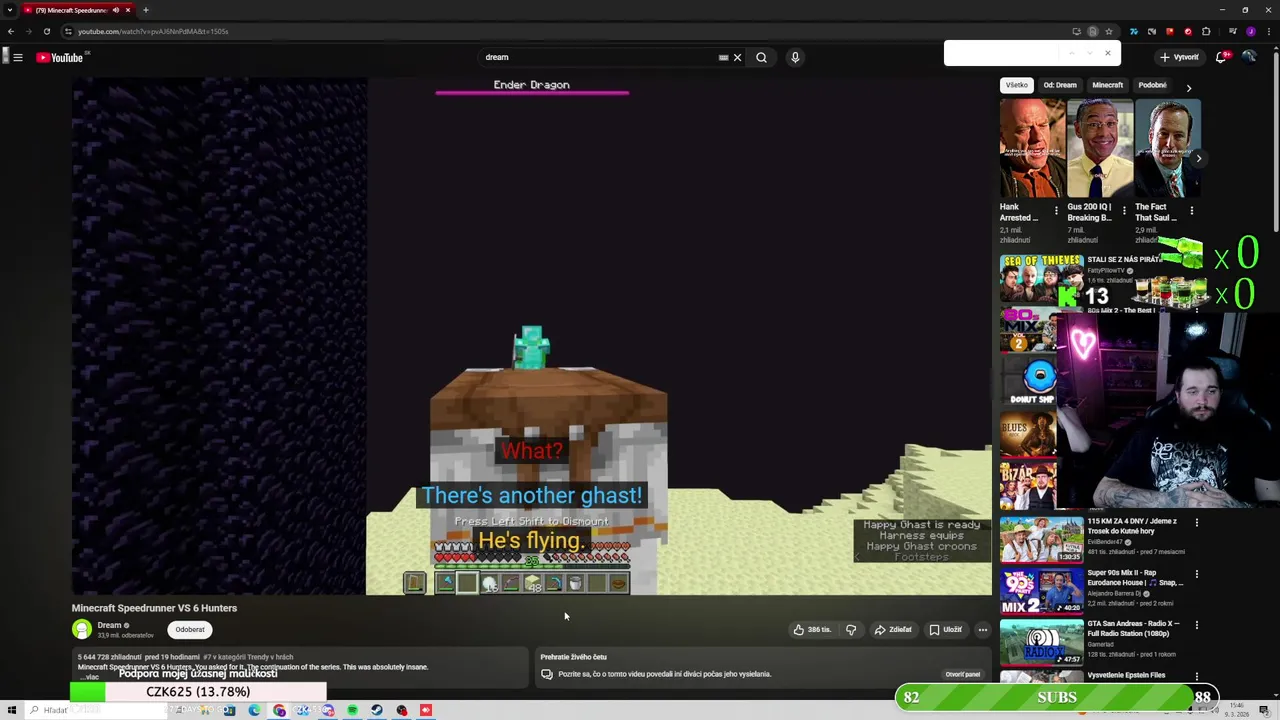The height and width of the screenshot is (720, 1280).
Task: Open options for GTA San Andreas video
Action: click(1197, 625)
